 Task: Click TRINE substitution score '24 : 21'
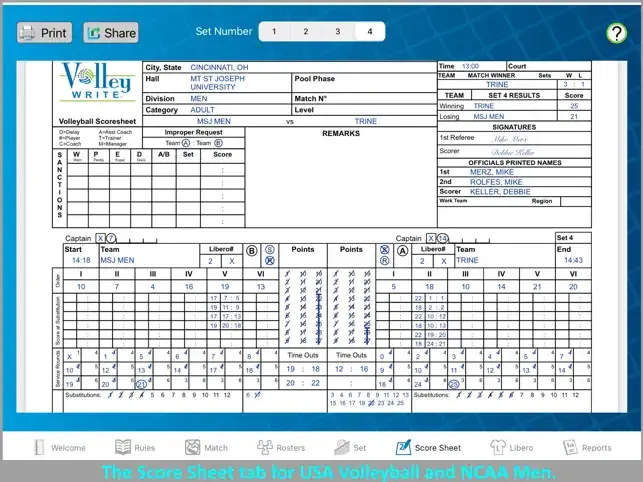click(436, 344)
